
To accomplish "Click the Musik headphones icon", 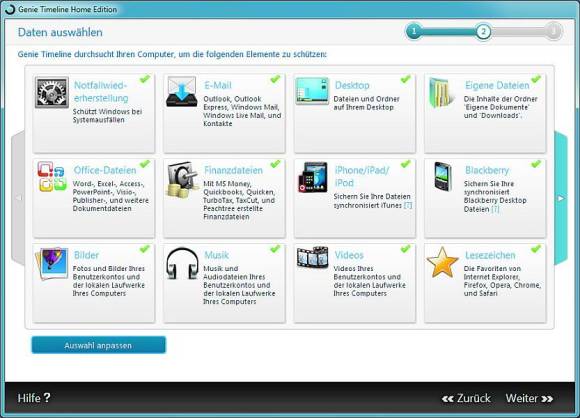I will click(x=182, y=263).
